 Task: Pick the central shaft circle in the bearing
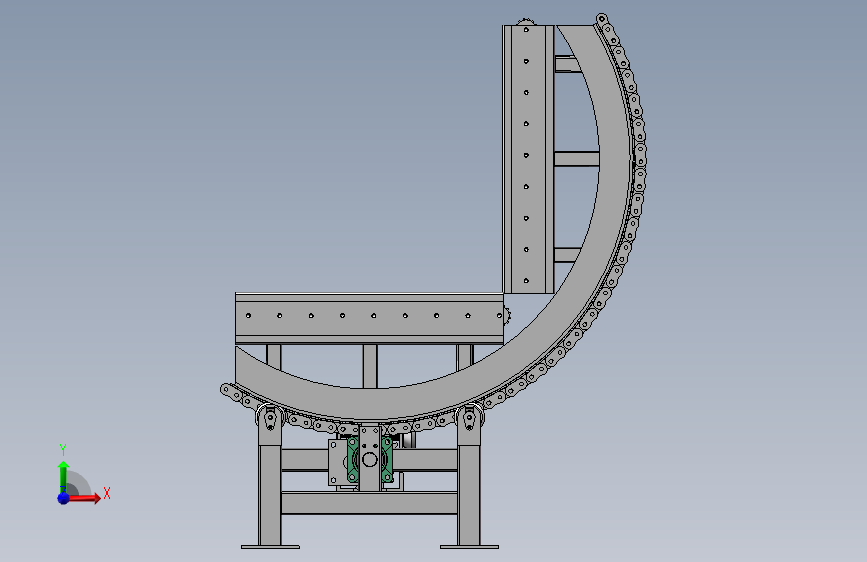pyautogui.click(x=369, y=459)
